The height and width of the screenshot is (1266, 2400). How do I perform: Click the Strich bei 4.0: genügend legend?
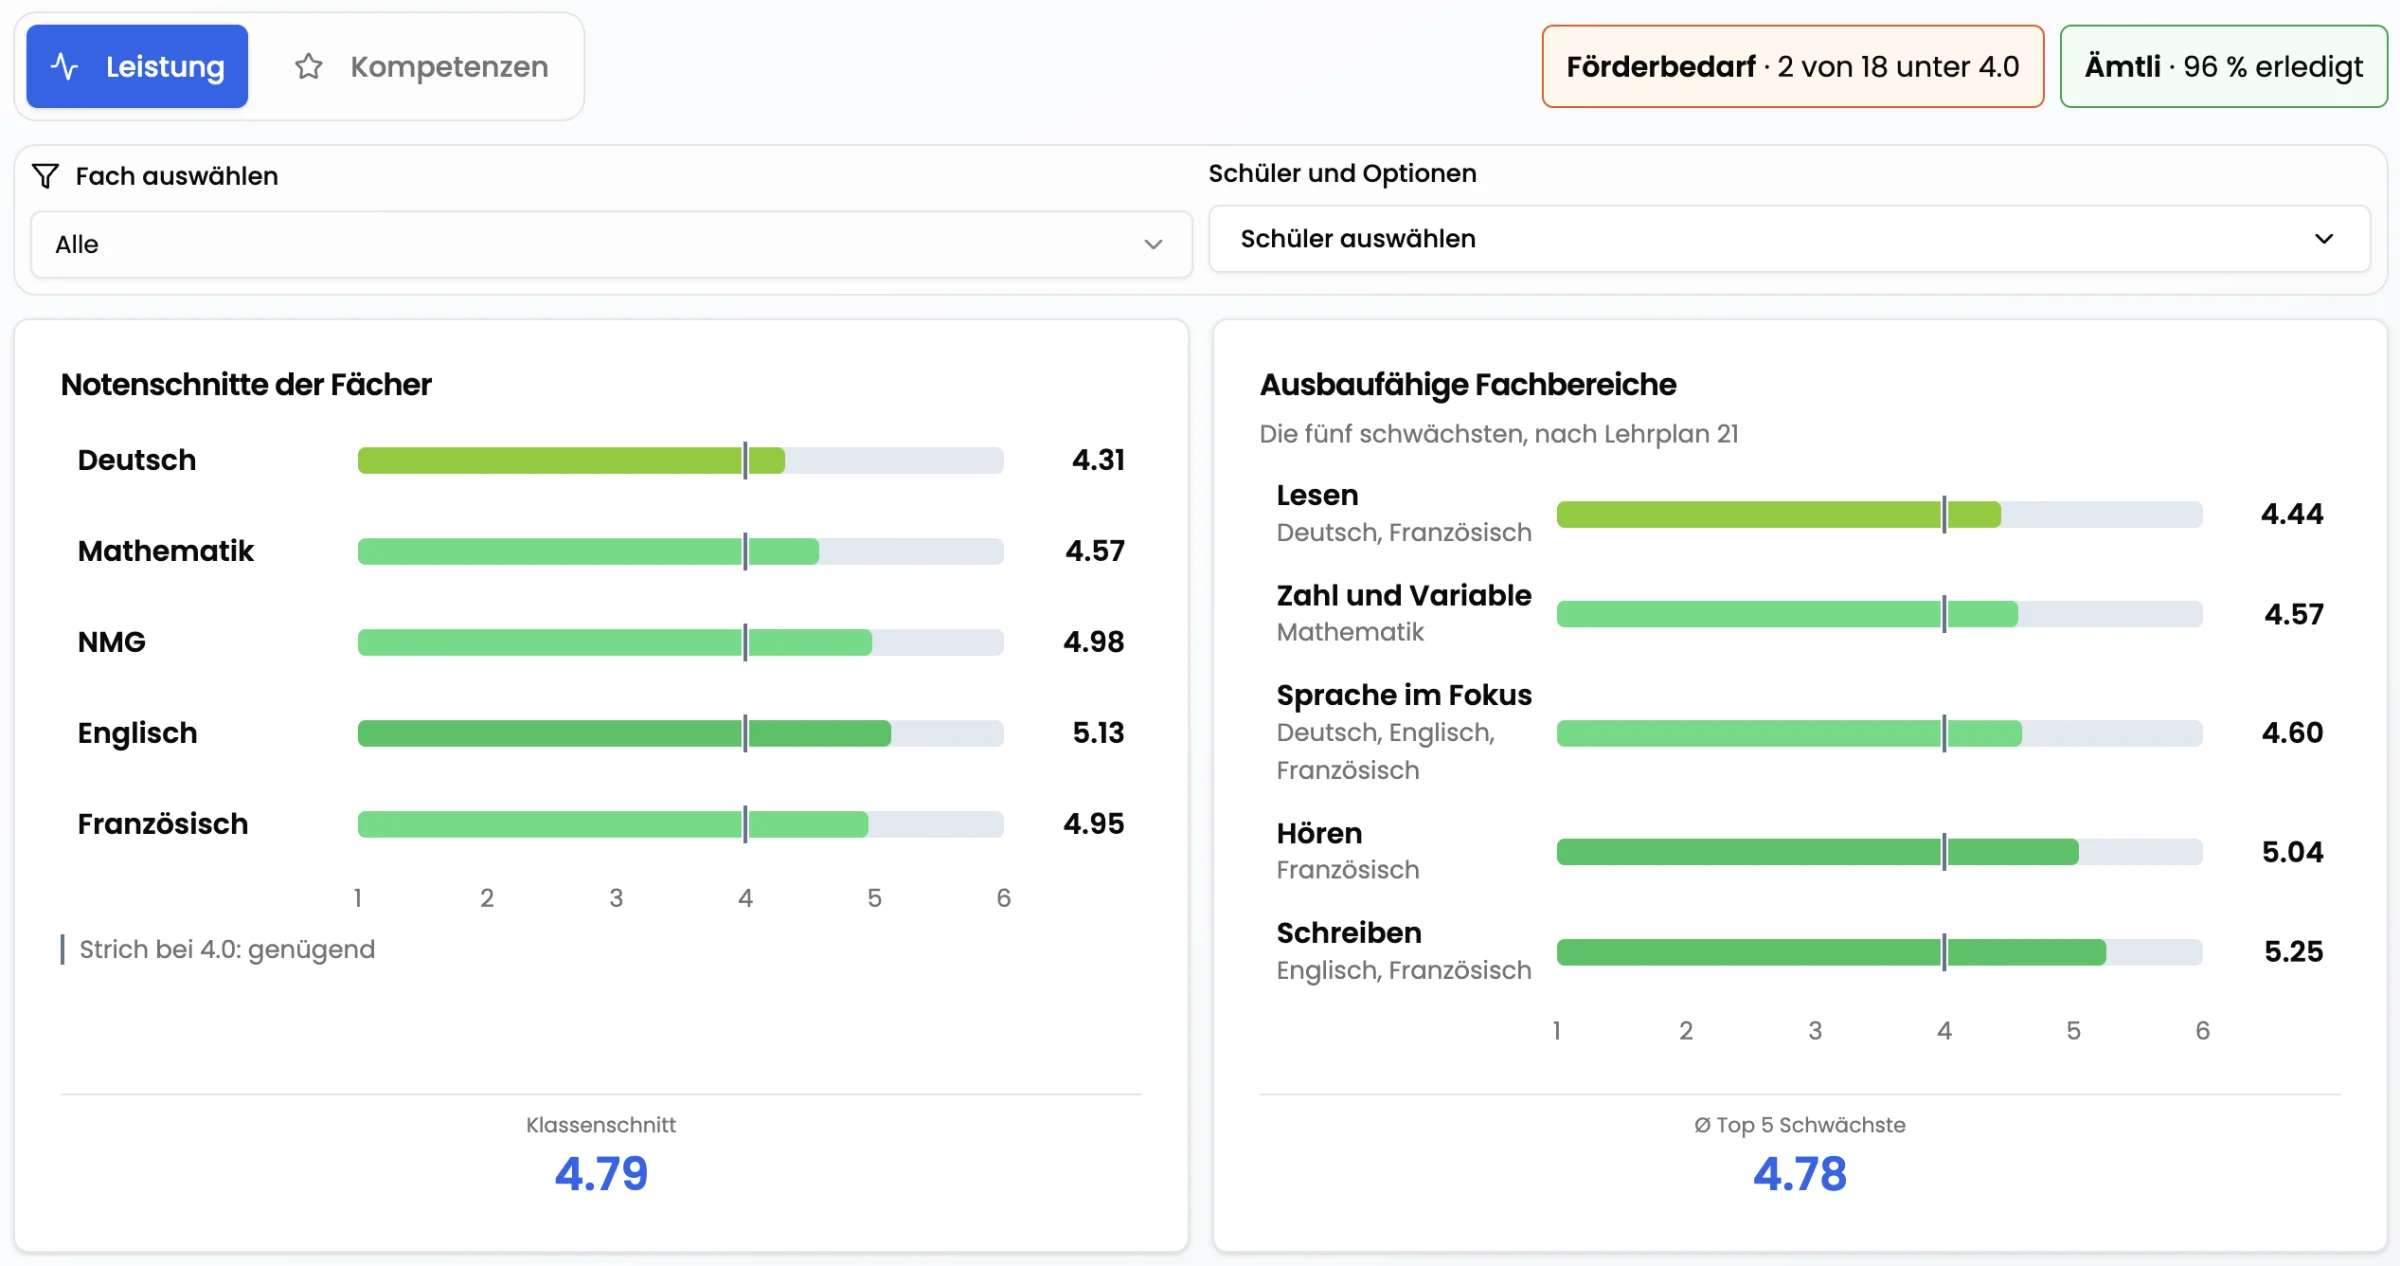click(x=218, y=949)
